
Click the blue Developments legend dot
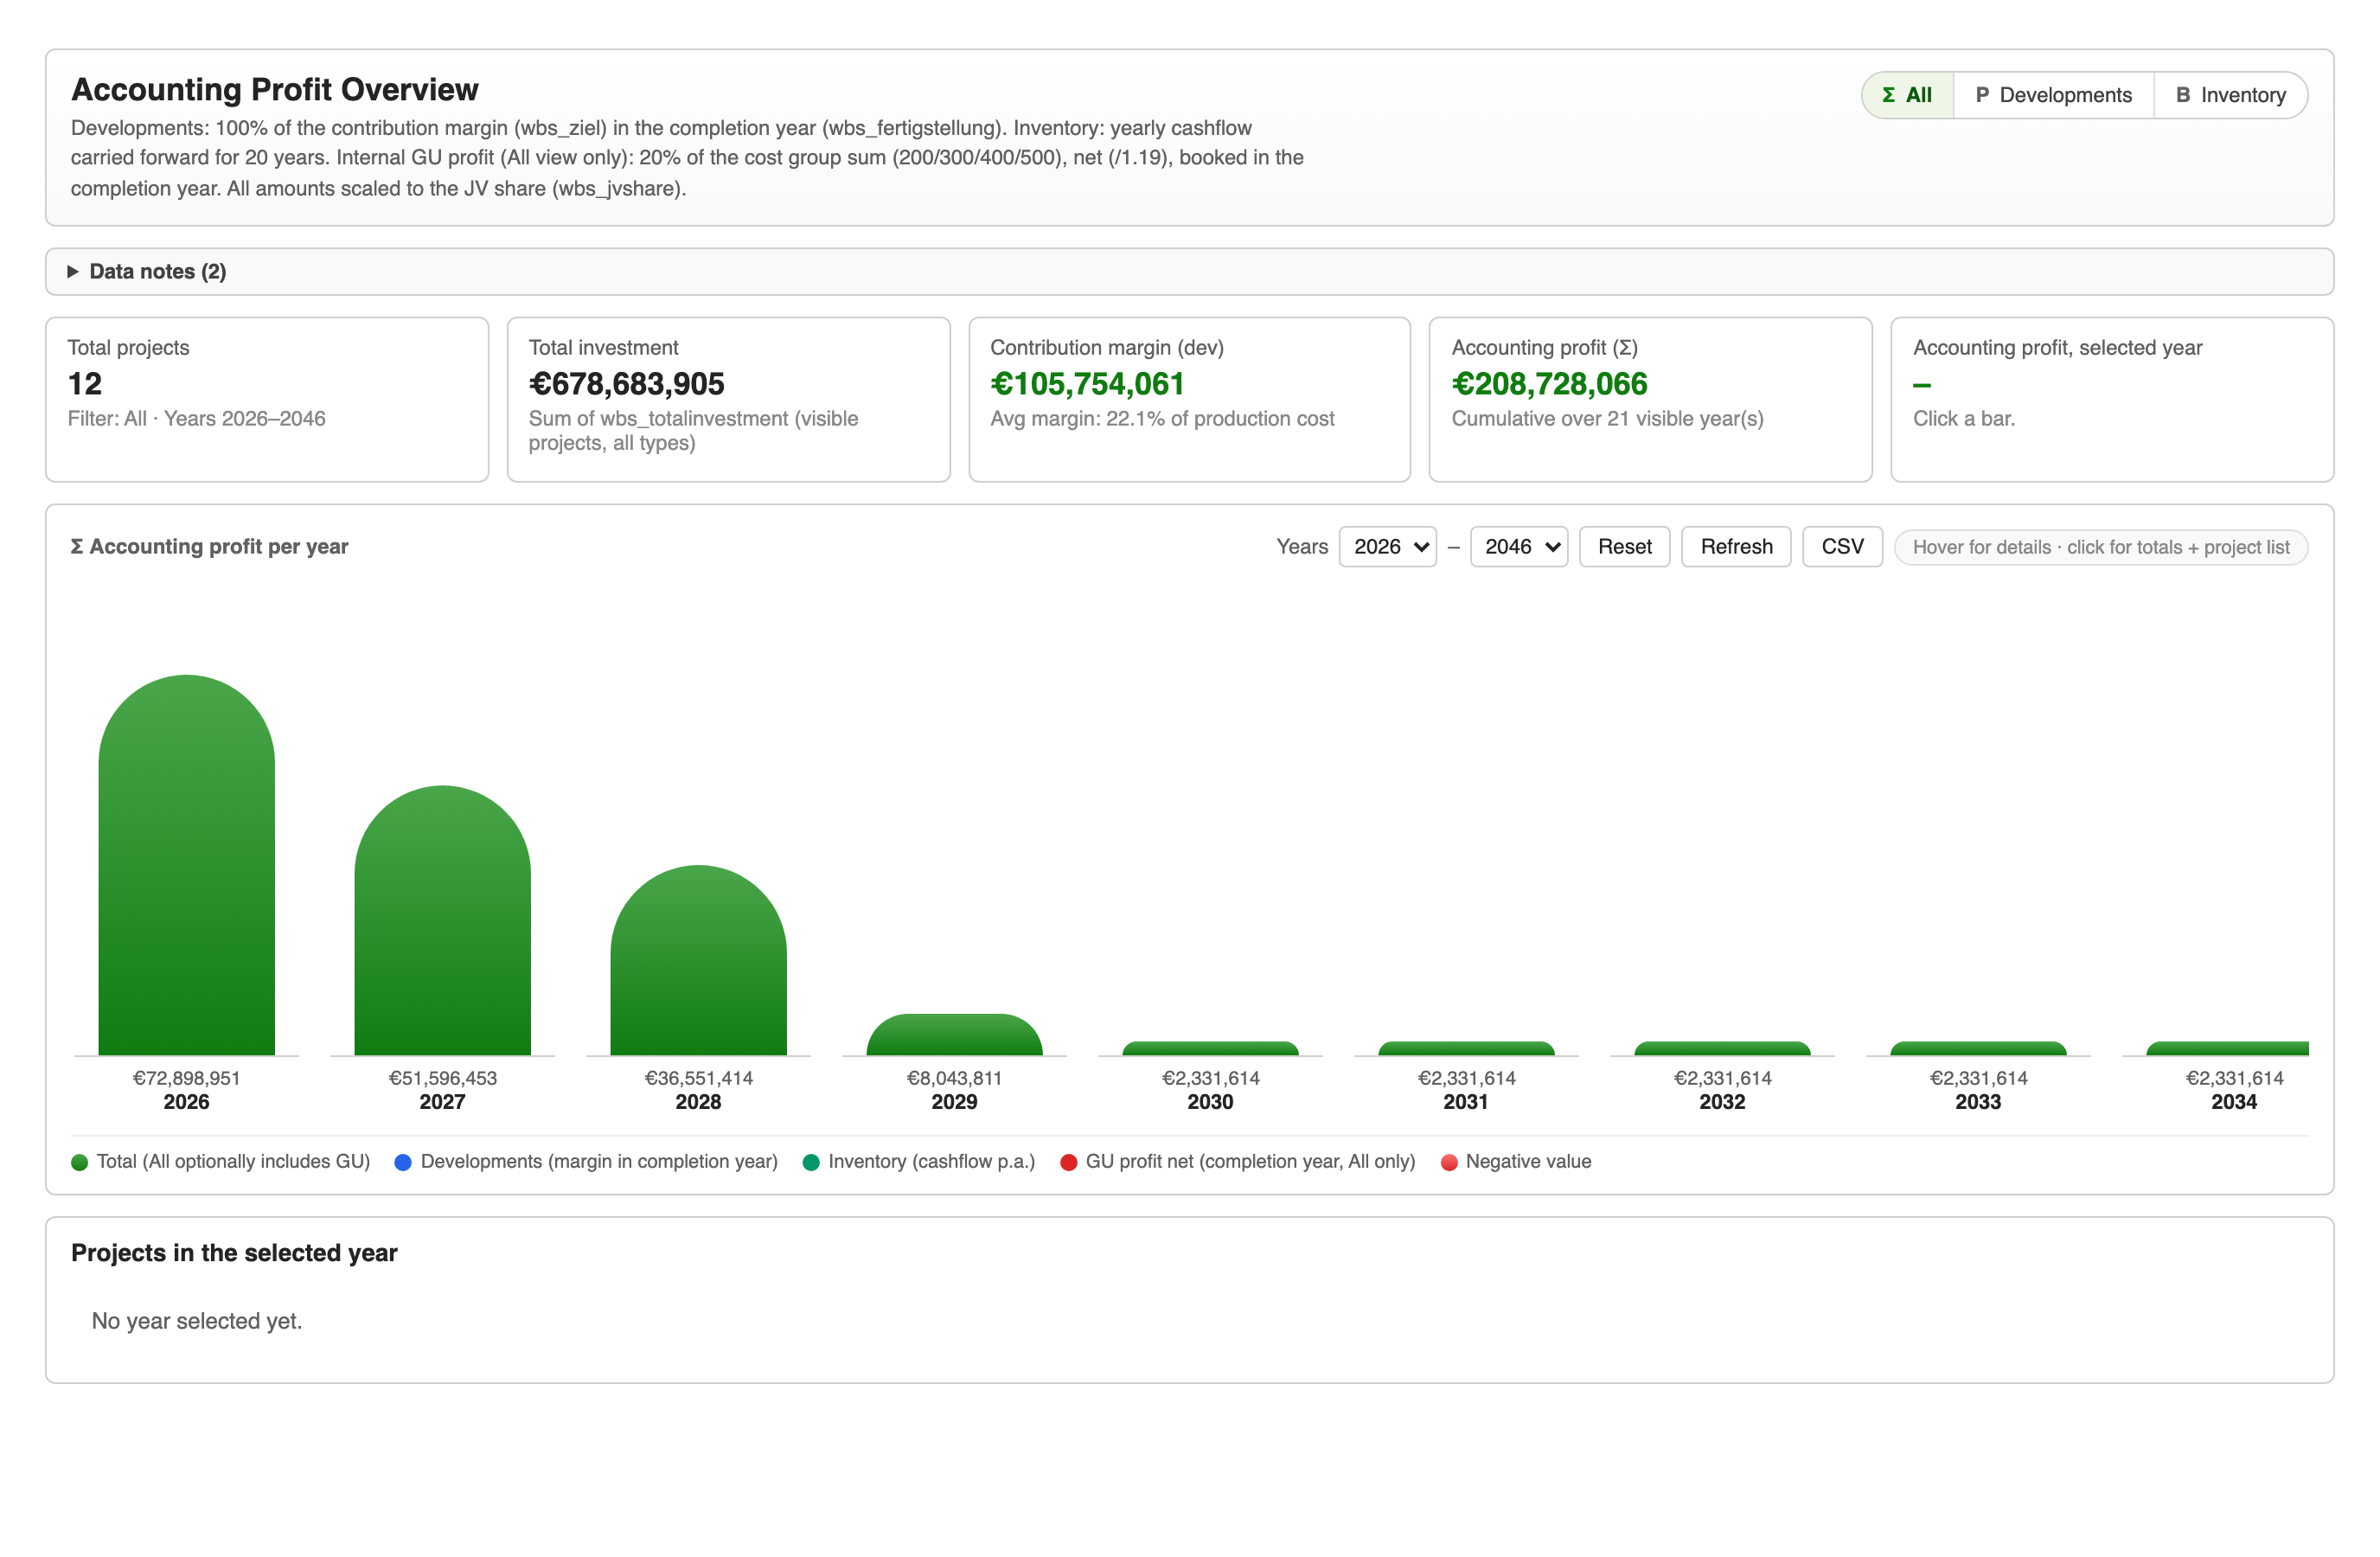coord(403,1162)
